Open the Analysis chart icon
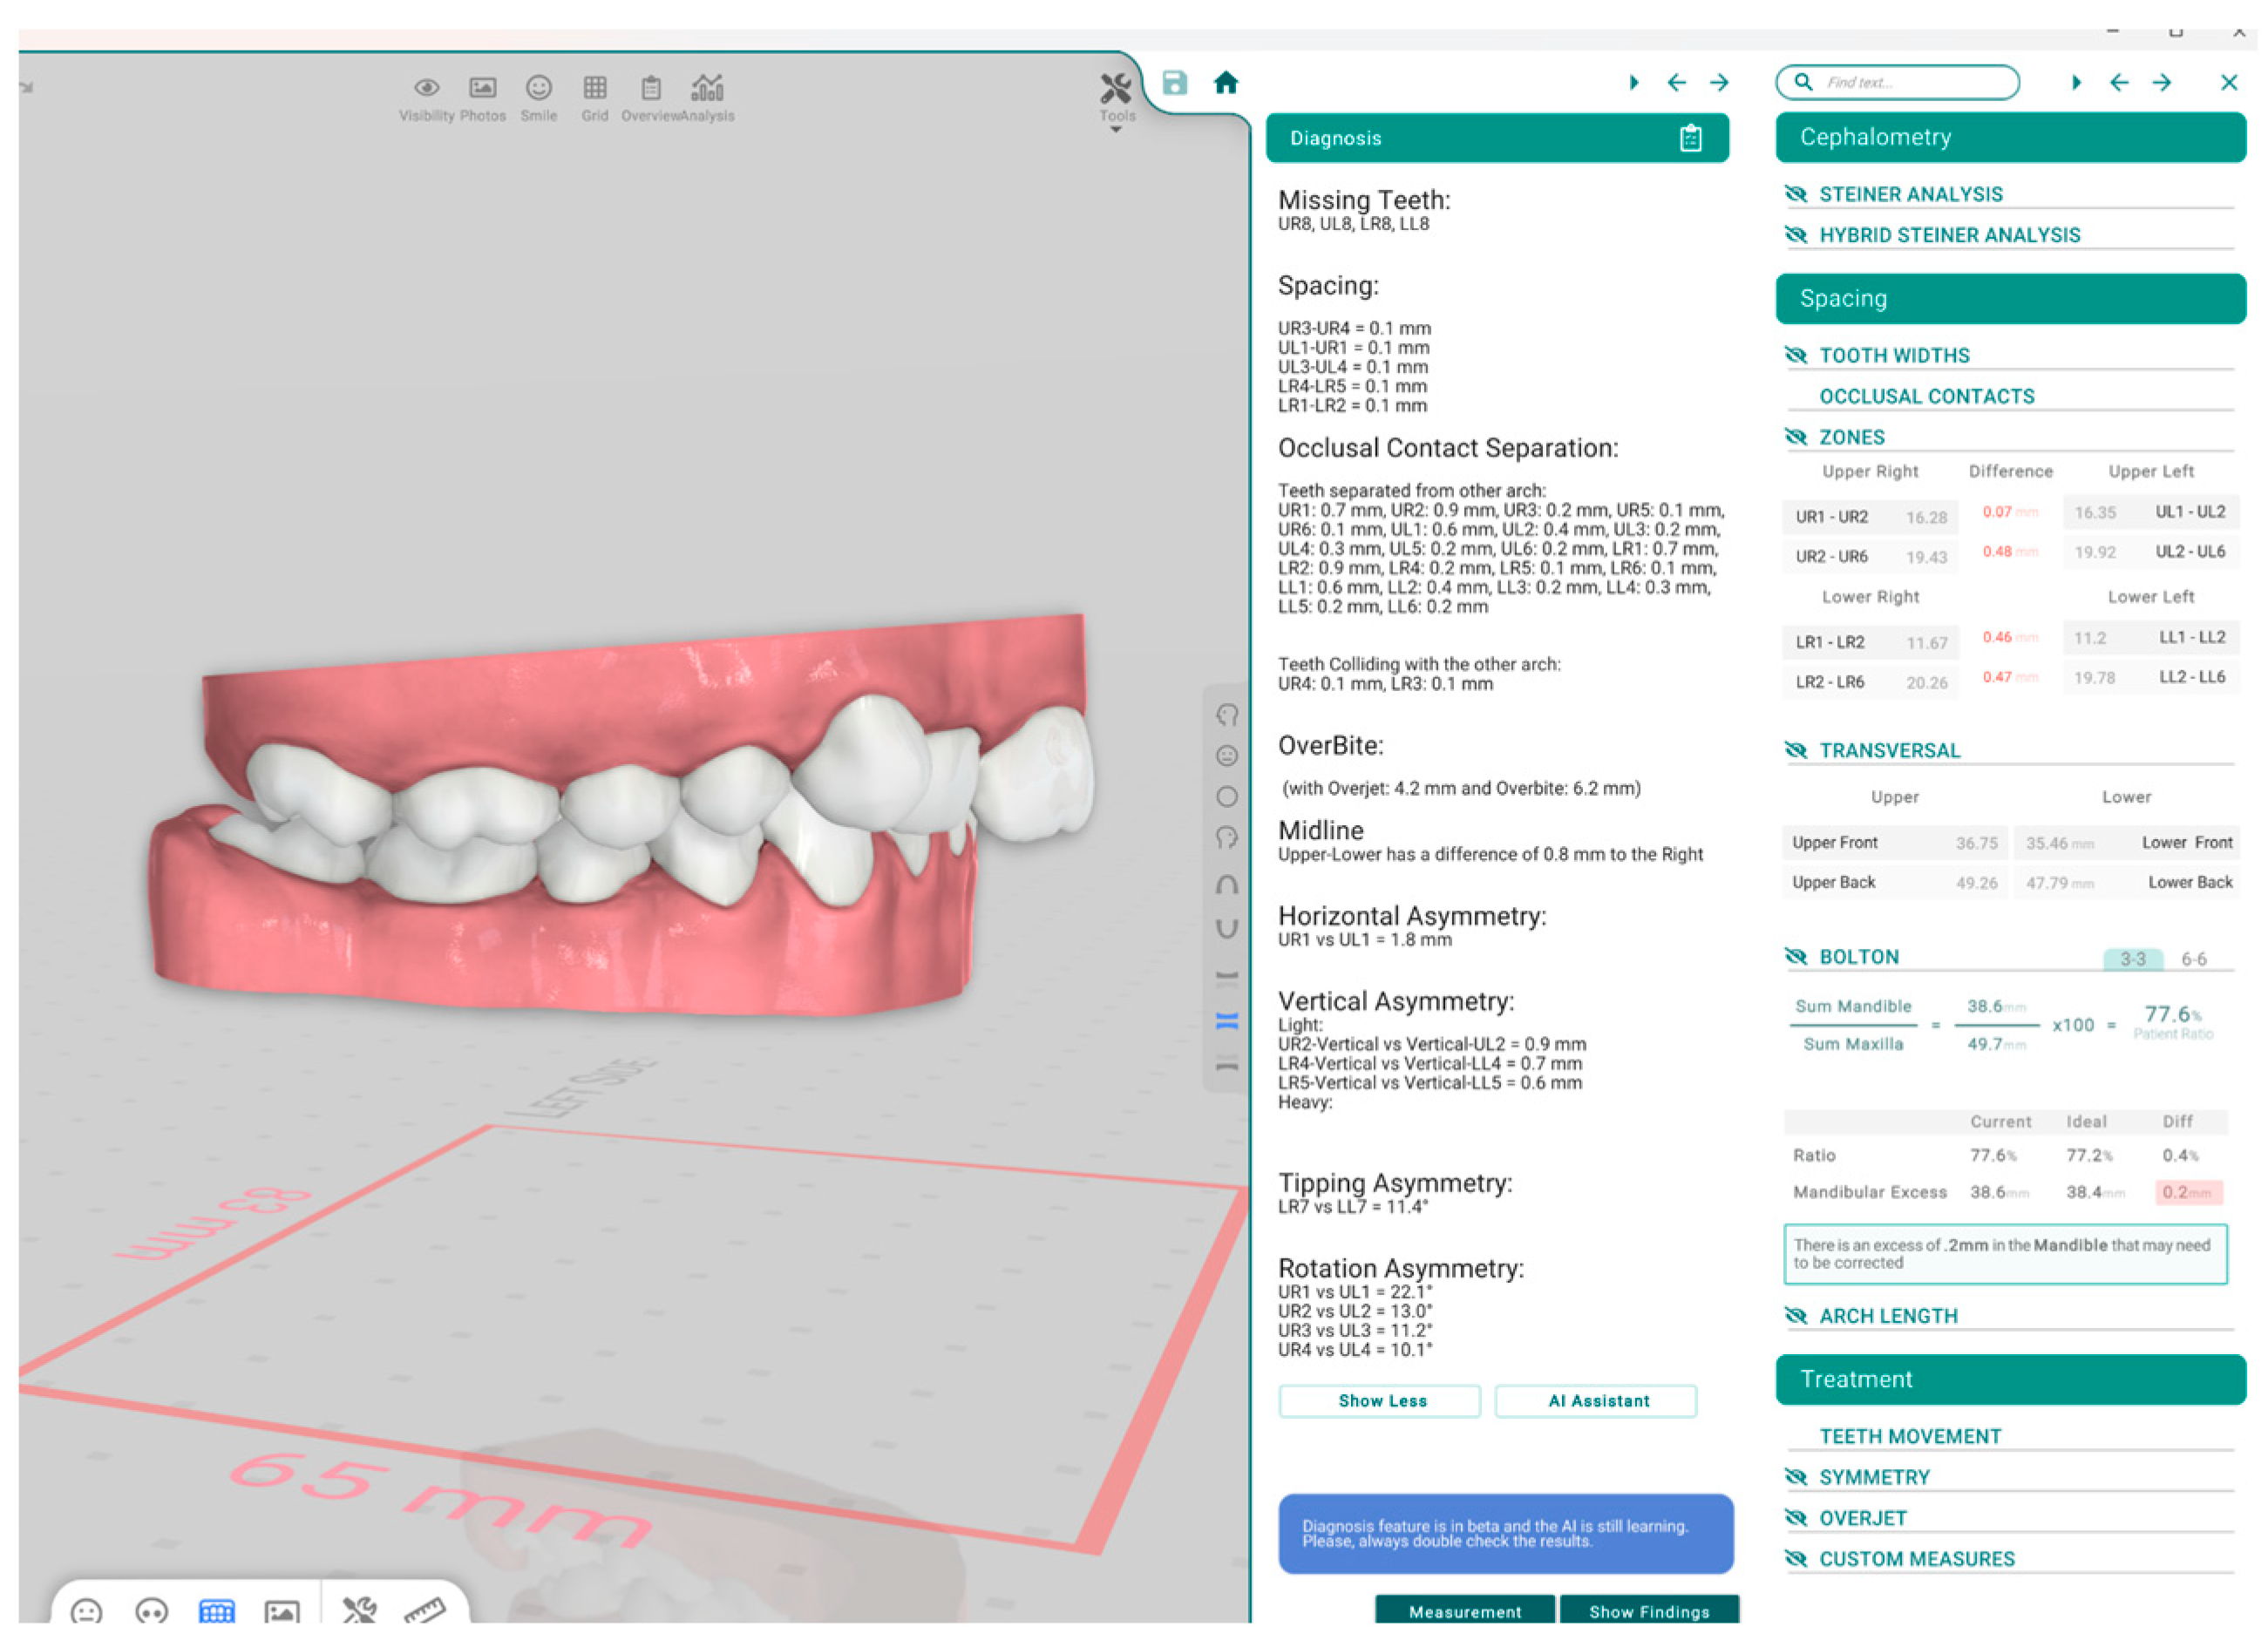 click(707, 88)
